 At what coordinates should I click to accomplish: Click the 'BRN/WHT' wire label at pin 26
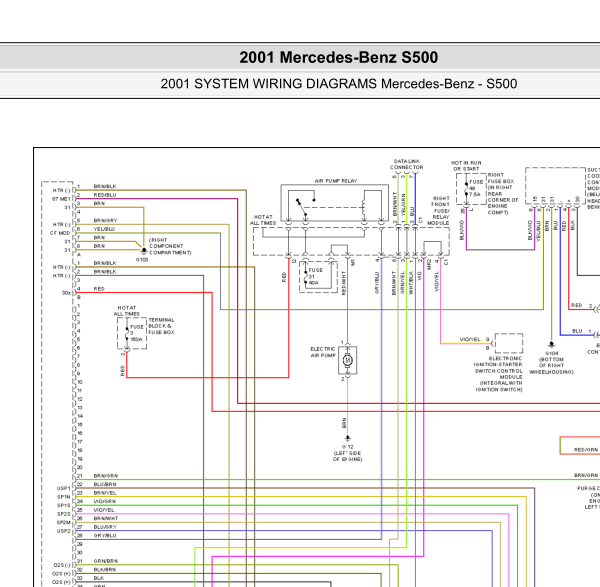106,518
